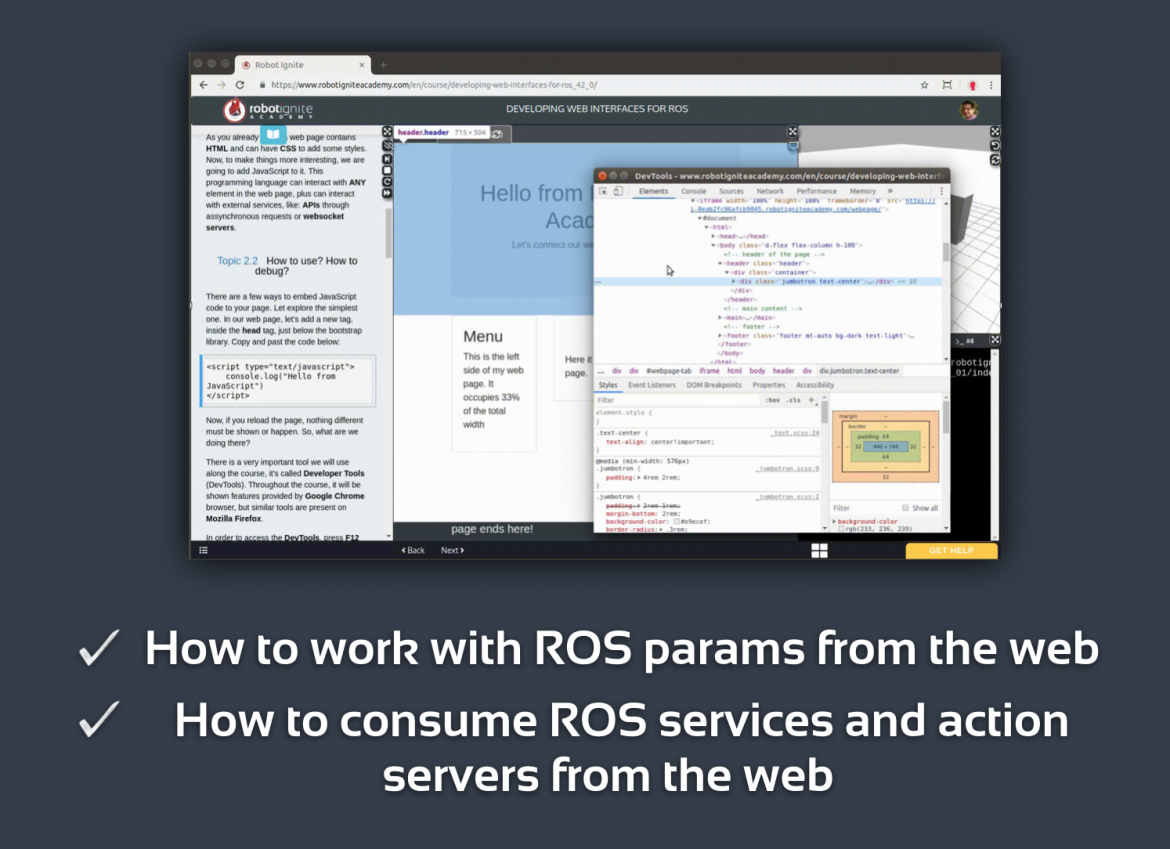Switch to the Console tab in DevTools
The width and height of the screenshot is (1170, 849).
694,192
